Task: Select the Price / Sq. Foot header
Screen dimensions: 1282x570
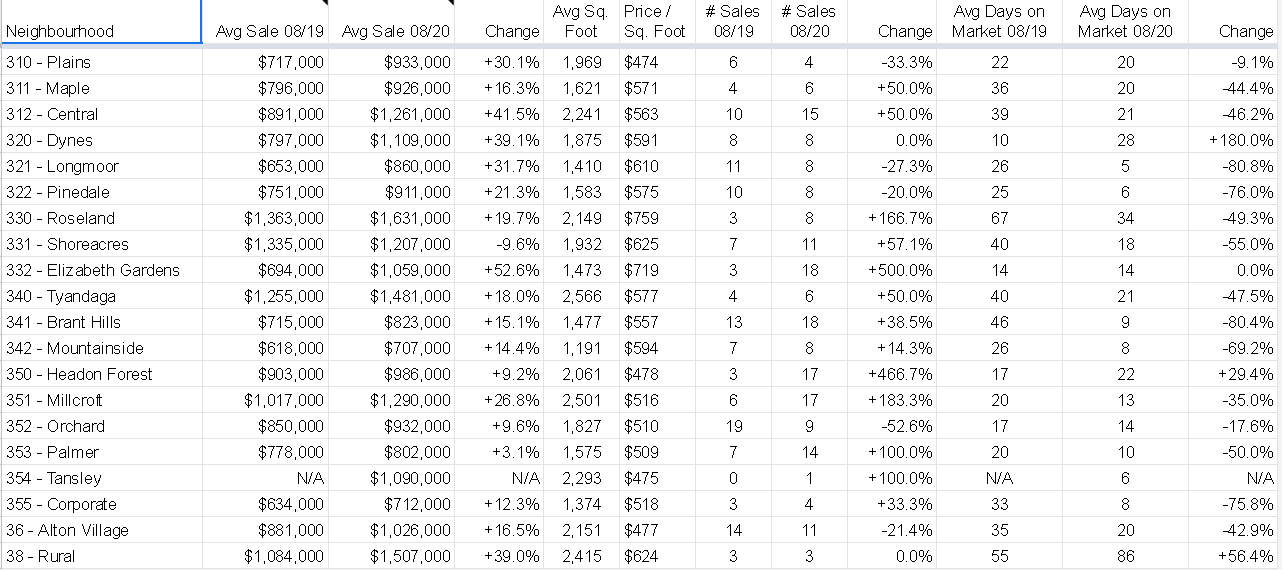Action: [x=655, y=22]
